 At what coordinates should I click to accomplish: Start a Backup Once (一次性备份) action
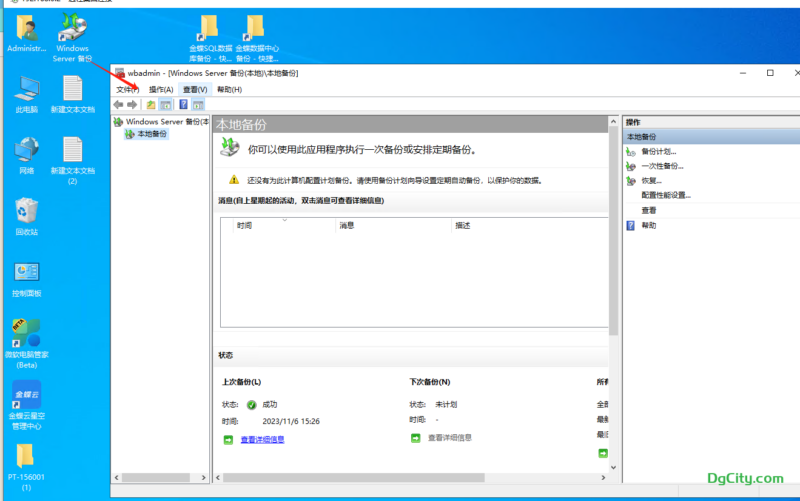click(662, 166)
